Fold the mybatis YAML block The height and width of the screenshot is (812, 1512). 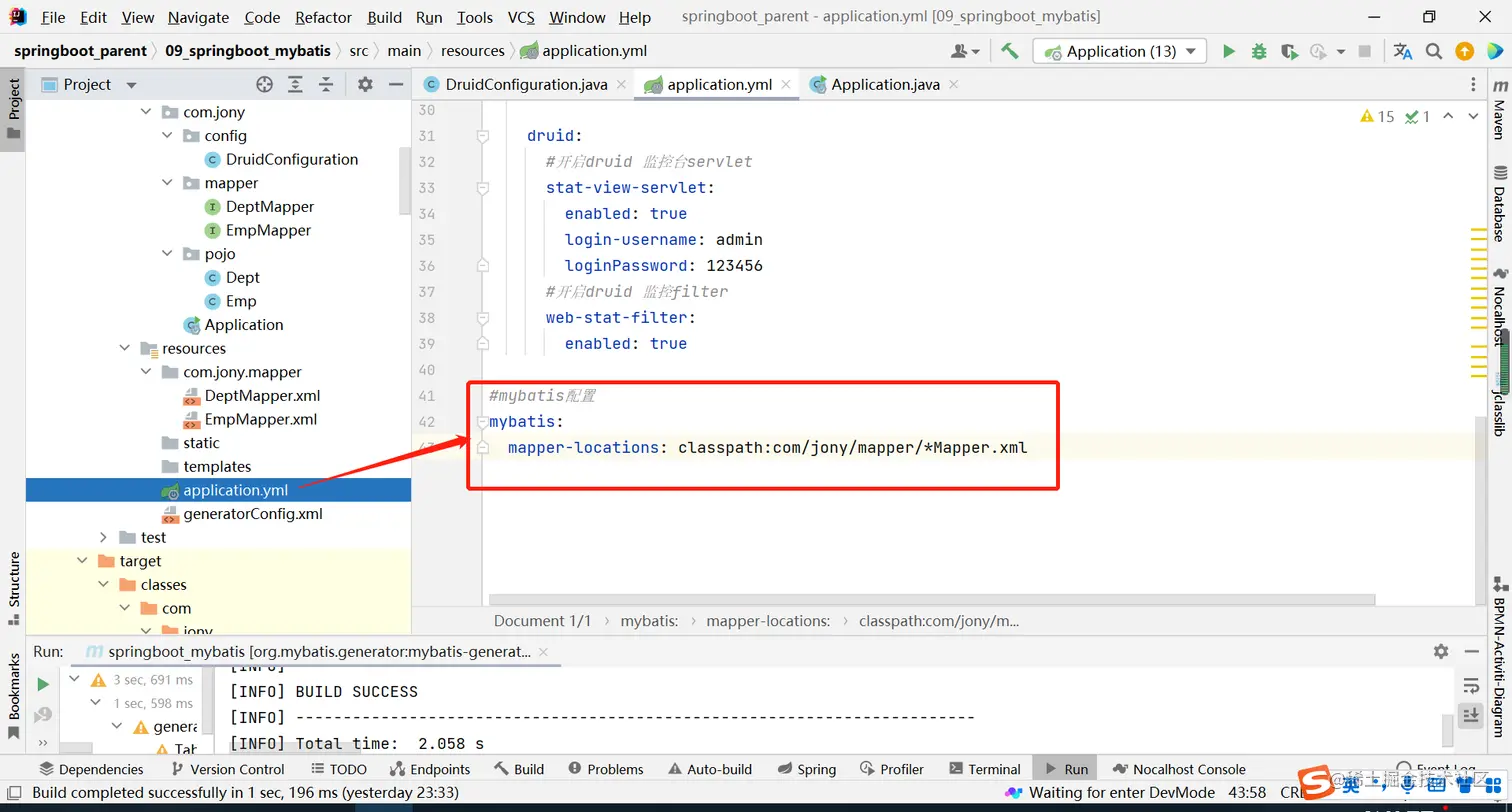coord(482,422)
